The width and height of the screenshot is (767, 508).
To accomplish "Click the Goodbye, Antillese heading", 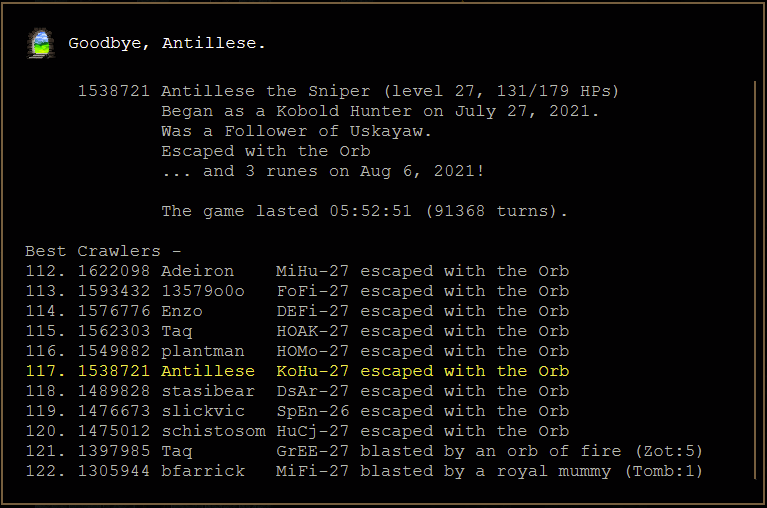I will pos(167,44).
